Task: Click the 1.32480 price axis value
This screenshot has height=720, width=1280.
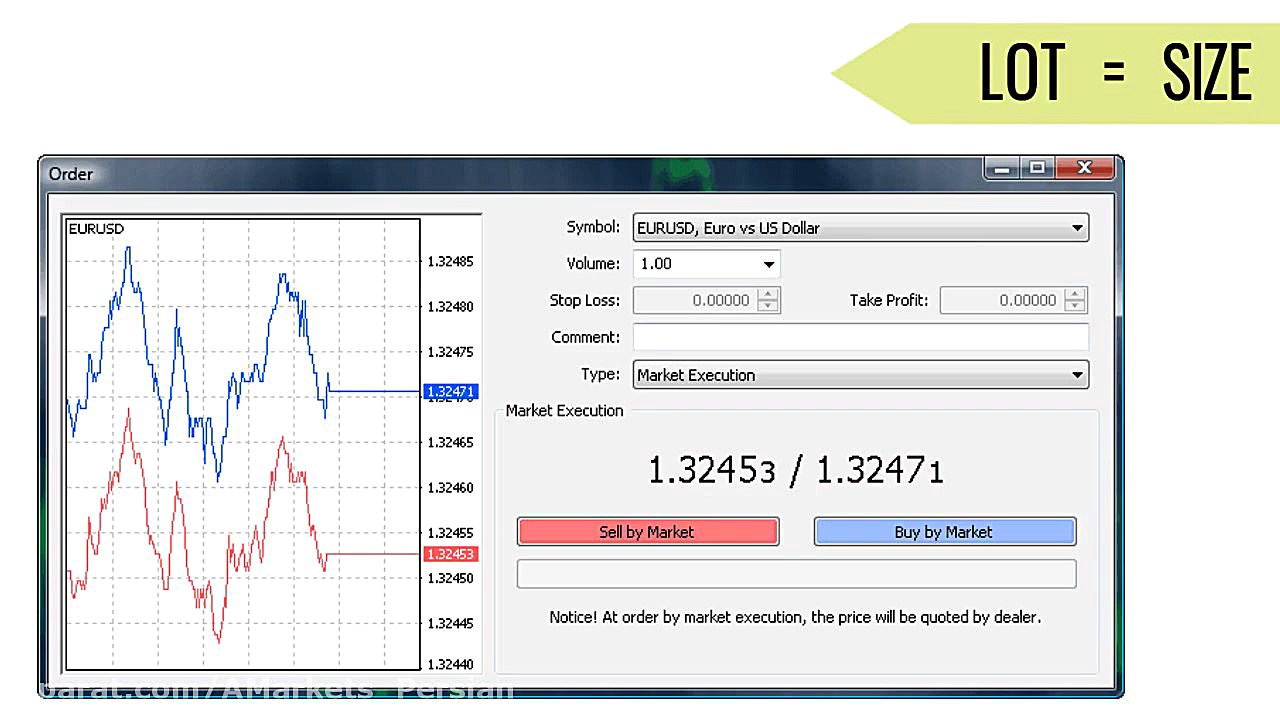Action: [x=450, y=307]
